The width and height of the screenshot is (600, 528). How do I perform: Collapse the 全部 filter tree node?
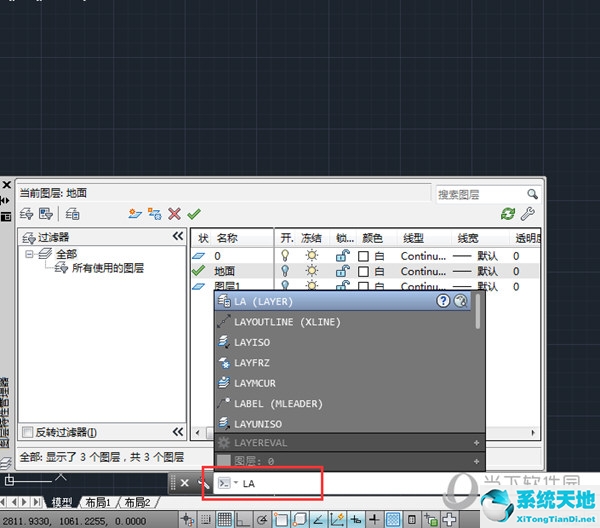(29, 254)
